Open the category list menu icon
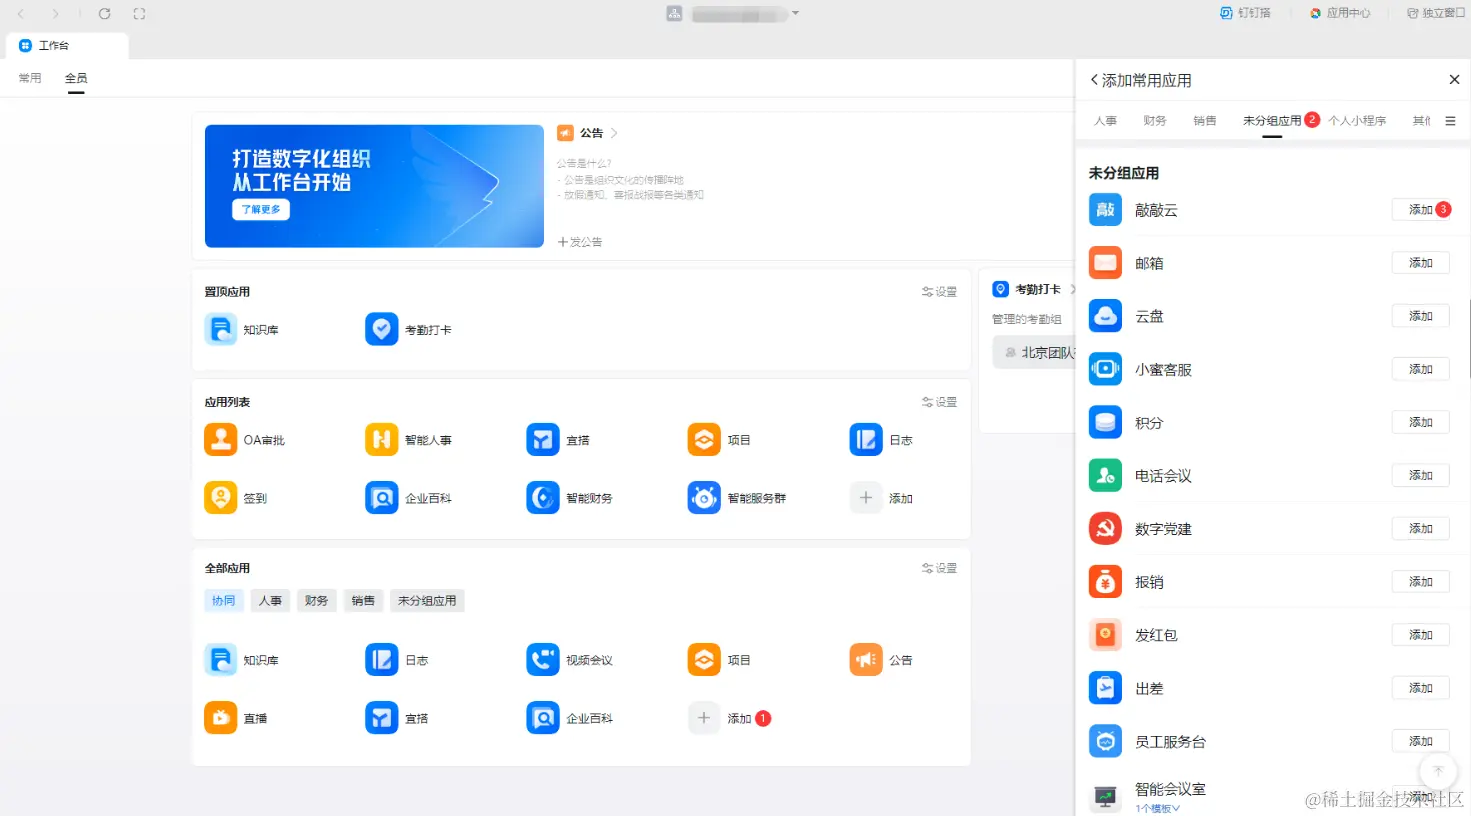 pyautogui.click(x=1450, y=121)
